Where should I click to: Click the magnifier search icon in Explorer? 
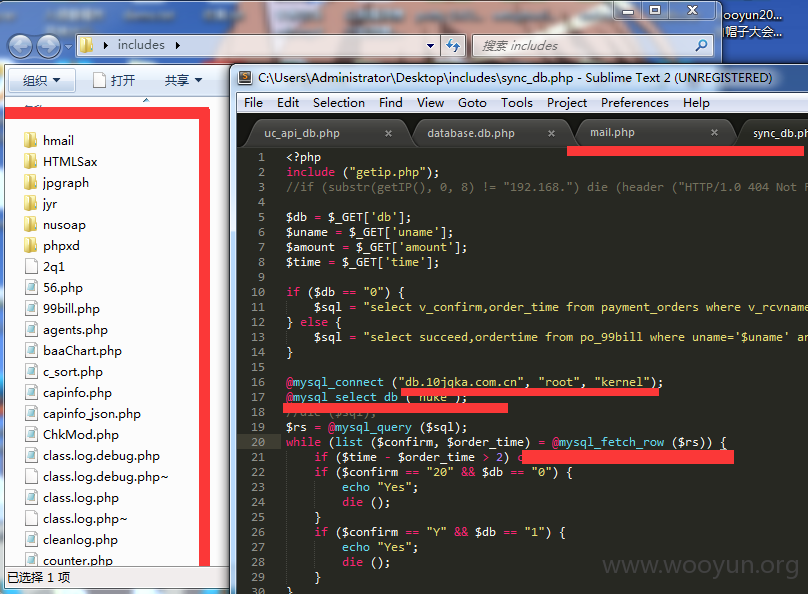tap(701, 45)
